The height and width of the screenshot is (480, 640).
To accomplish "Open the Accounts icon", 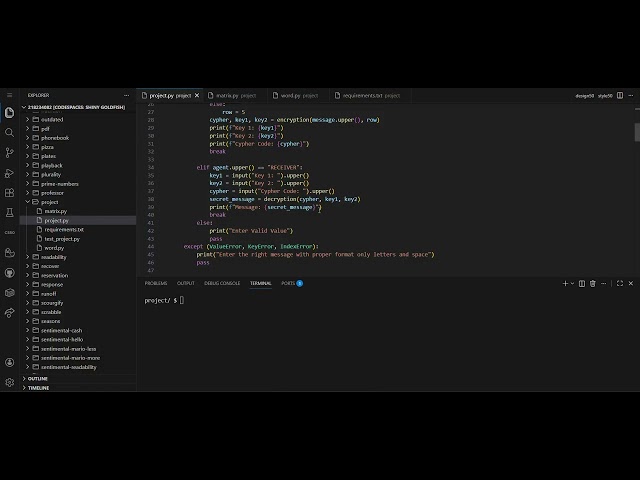I will 9,362.
